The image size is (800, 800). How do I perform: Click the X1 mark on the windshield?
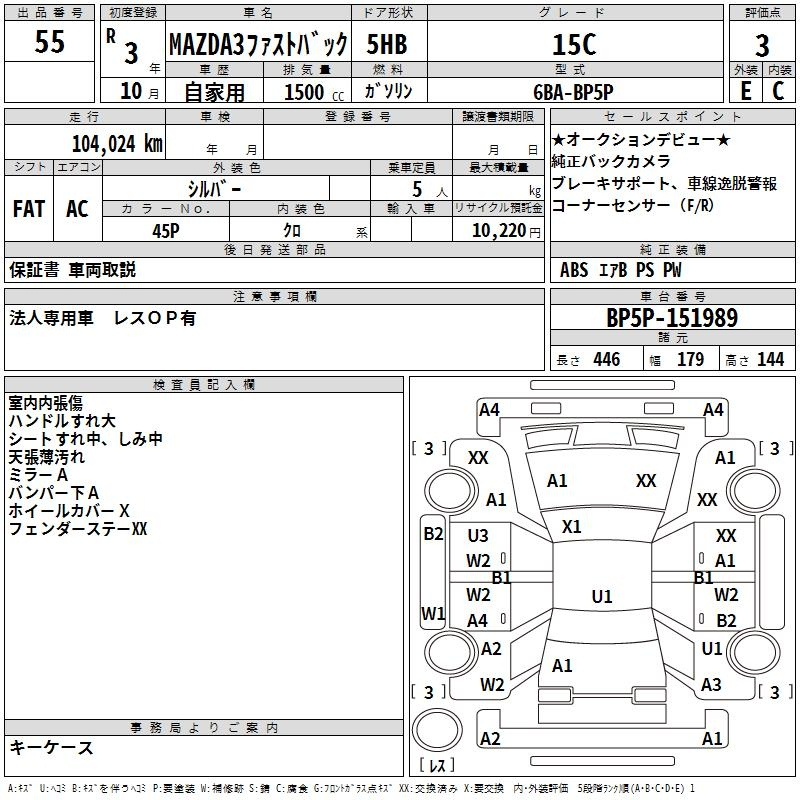coord(572,526)
